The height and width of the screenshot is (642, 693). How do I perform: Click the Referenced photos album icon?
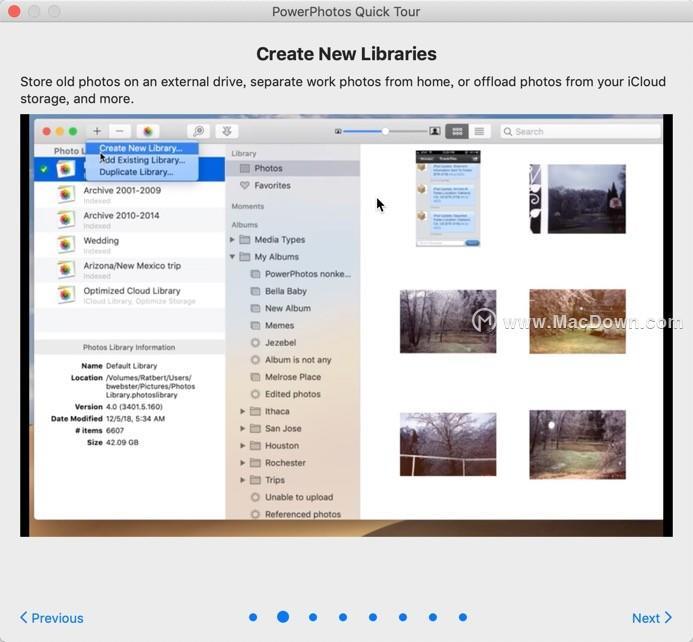click(255, 514)
